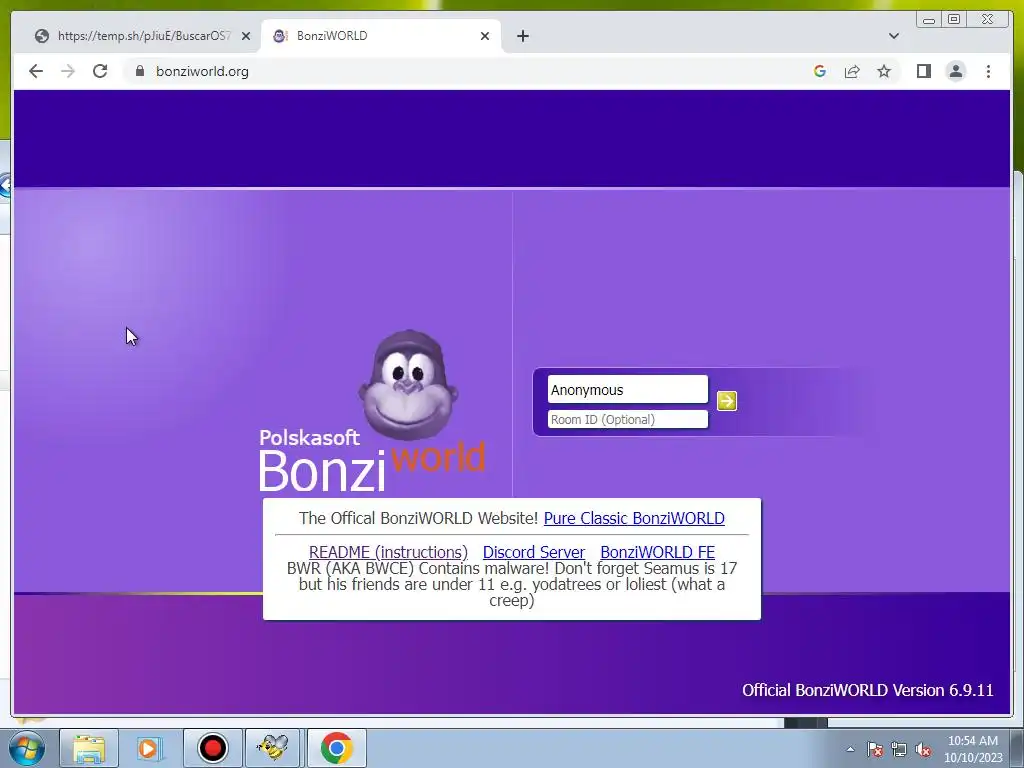Click the Action Center flag tray icon
Image resolution: width=1024 pixels, height=768 pixels.
(x=875, y=749)
